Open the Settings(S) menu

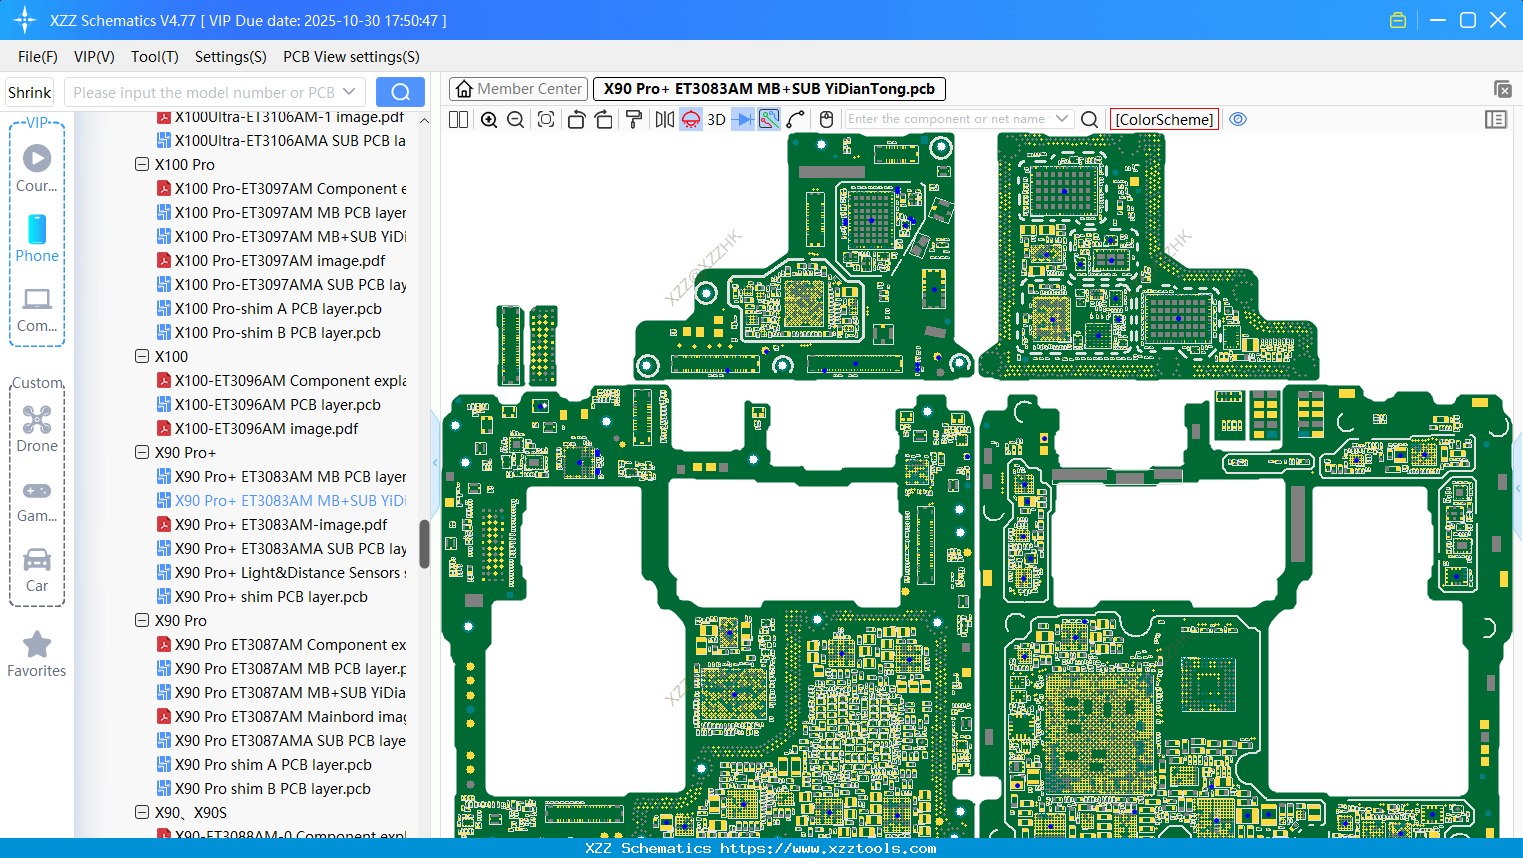[x=231, y=57]
